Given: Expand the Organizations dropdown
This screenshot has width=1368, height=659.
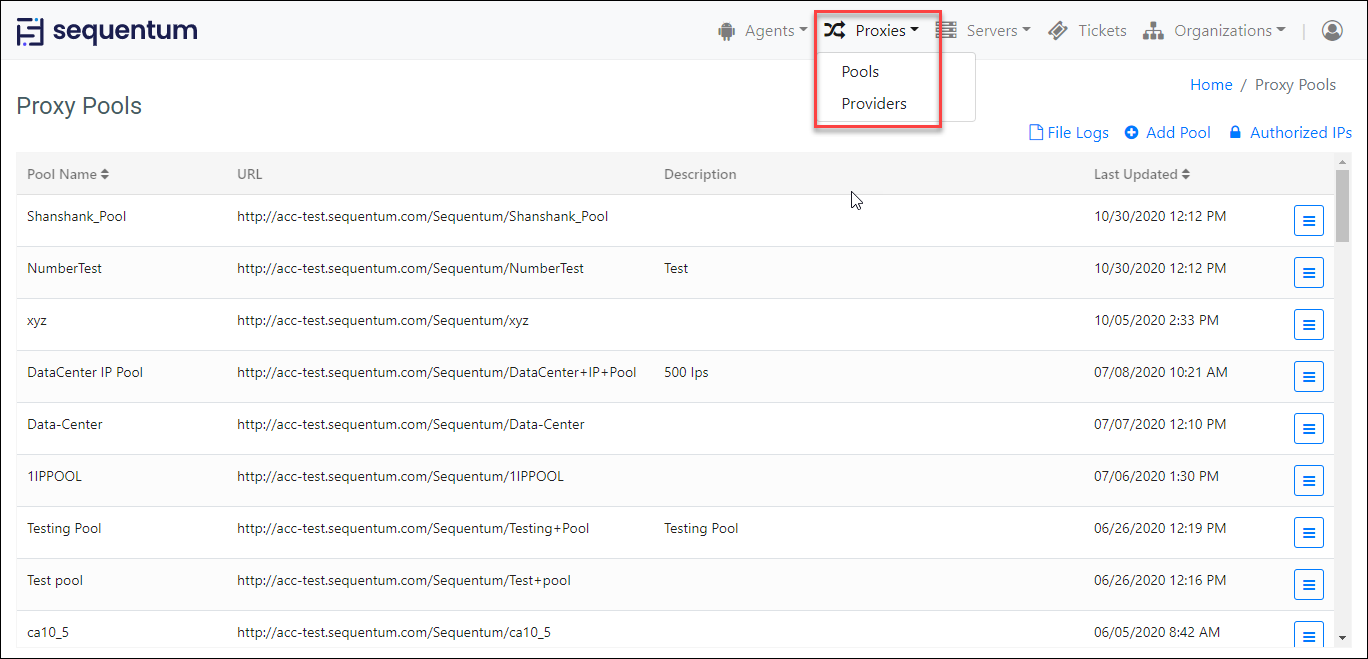Looking at the screenshot, I should click(1214, 31).
